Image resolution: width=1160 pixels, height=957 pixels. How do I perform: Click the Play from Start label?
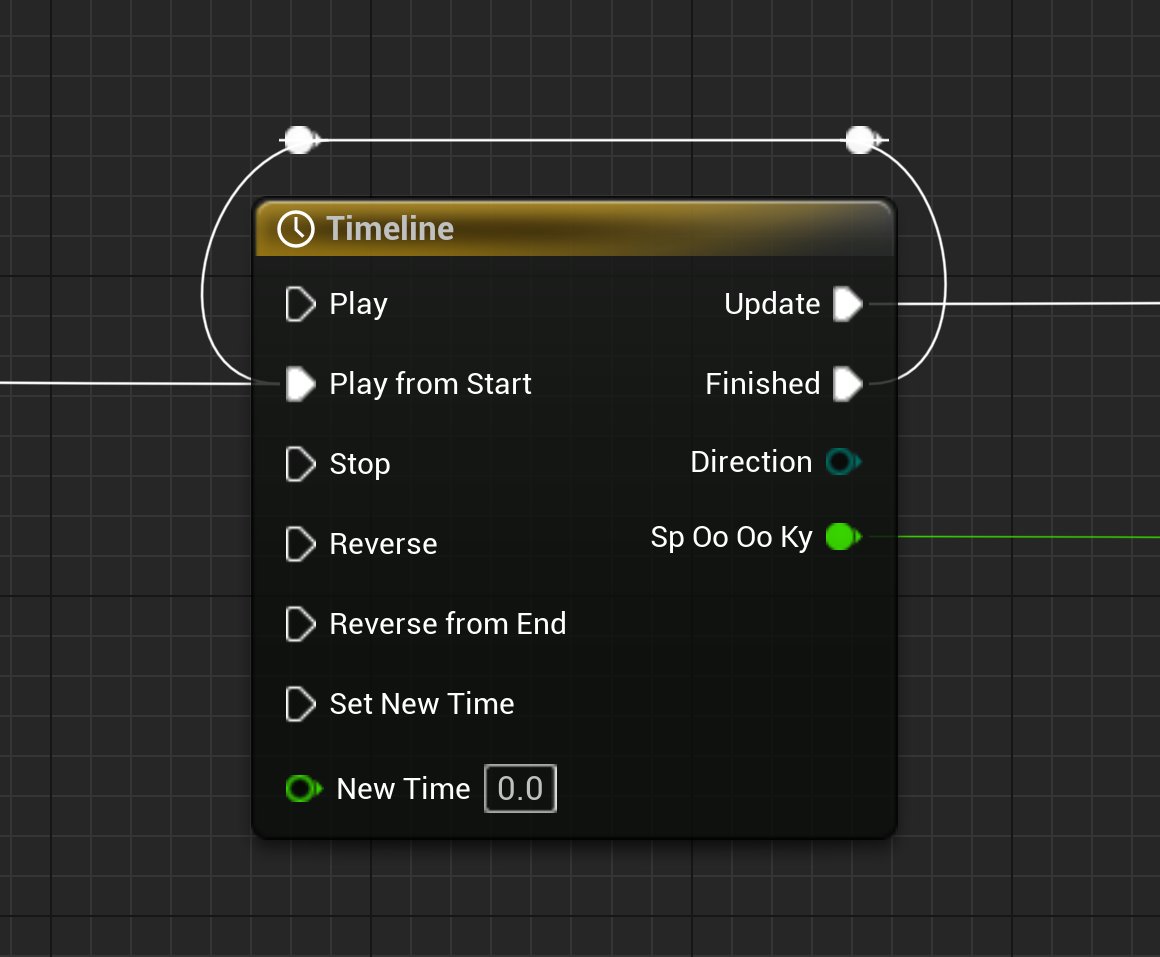point(431,384)
